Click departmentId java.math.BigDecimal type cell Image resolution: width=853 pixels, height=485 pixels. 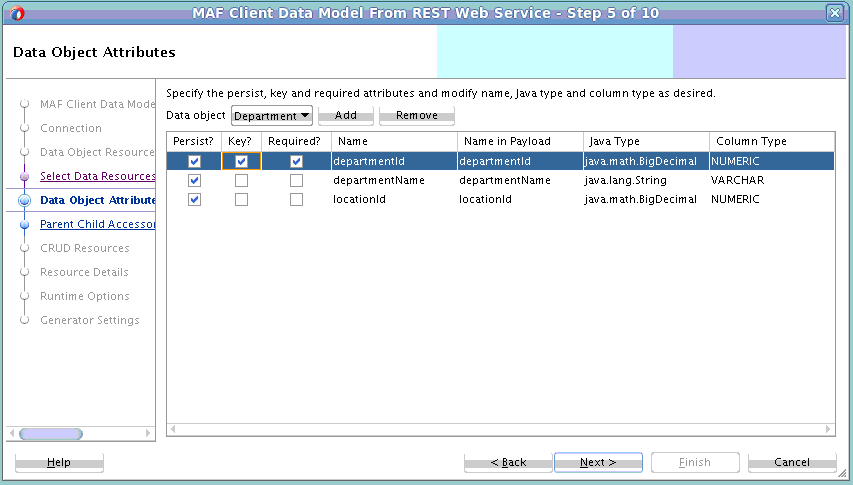[646, 161]
